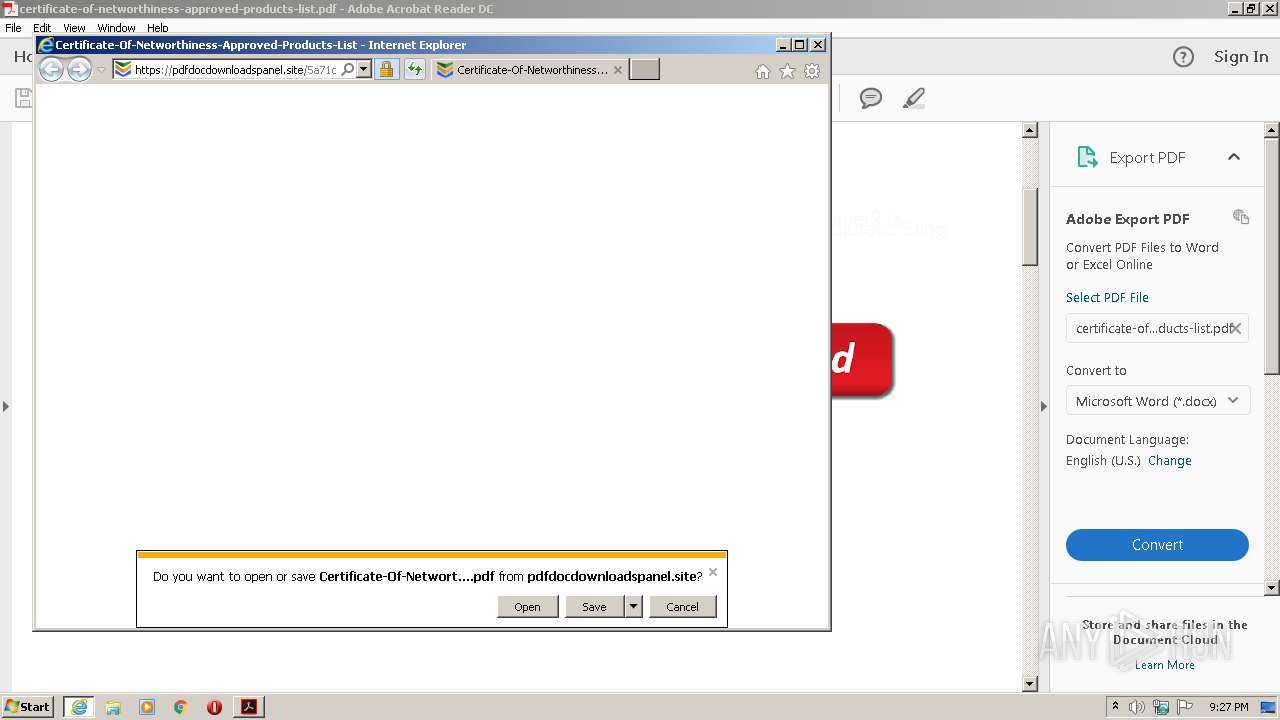Go forward in Internet Explorer

pyautogui.click(x=79, y=69)
